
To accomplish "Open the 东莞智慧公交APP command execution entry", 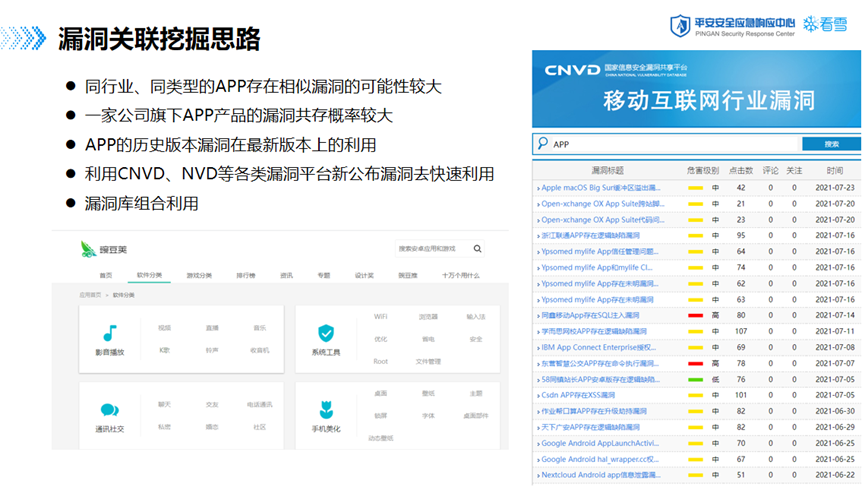I will click(600, 363).
